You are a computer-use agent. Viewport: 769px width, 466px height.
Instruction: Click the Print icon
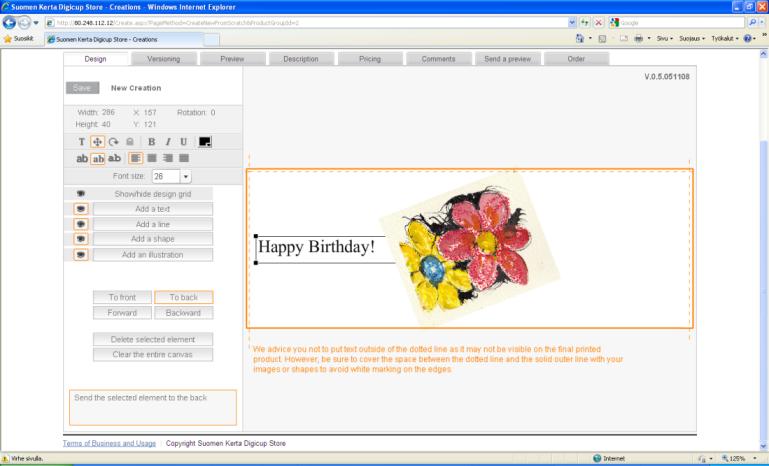(639, 38)
